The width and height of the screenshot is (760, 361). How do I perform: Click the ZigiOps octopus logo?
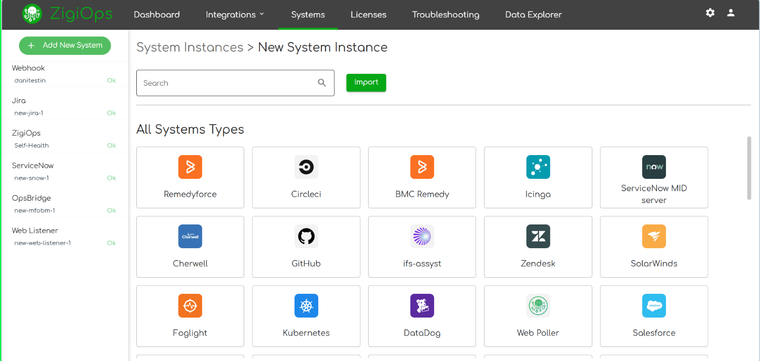point(32,14)
